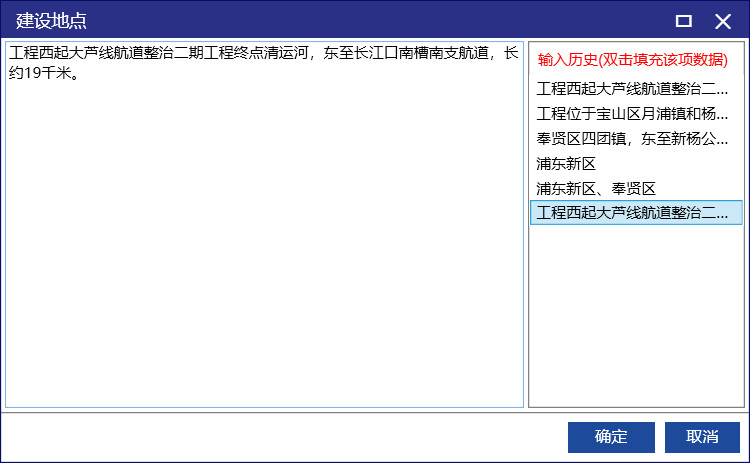
Task: Select history entry 工程位于宝山区月浦镇和杨...
Action: [636, 114]
